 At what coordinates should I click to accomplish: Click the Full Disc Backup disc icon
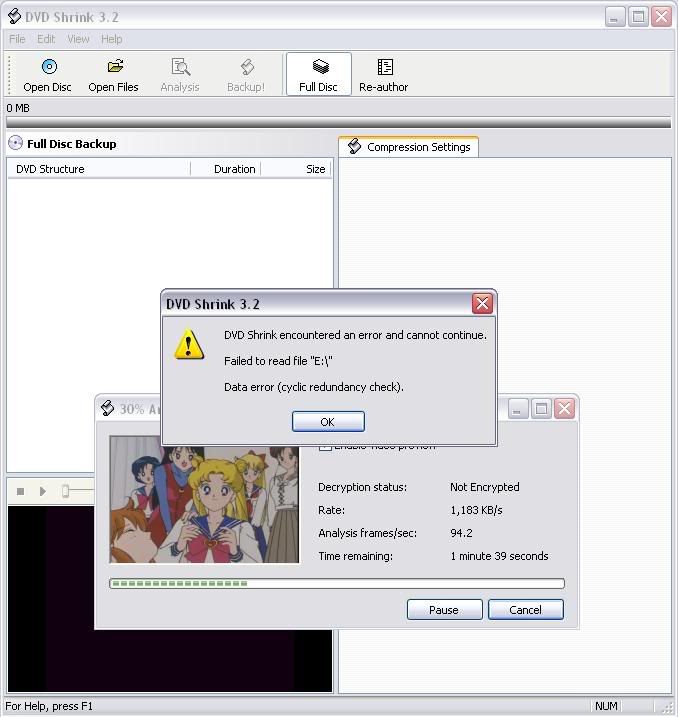pos(16,143)
